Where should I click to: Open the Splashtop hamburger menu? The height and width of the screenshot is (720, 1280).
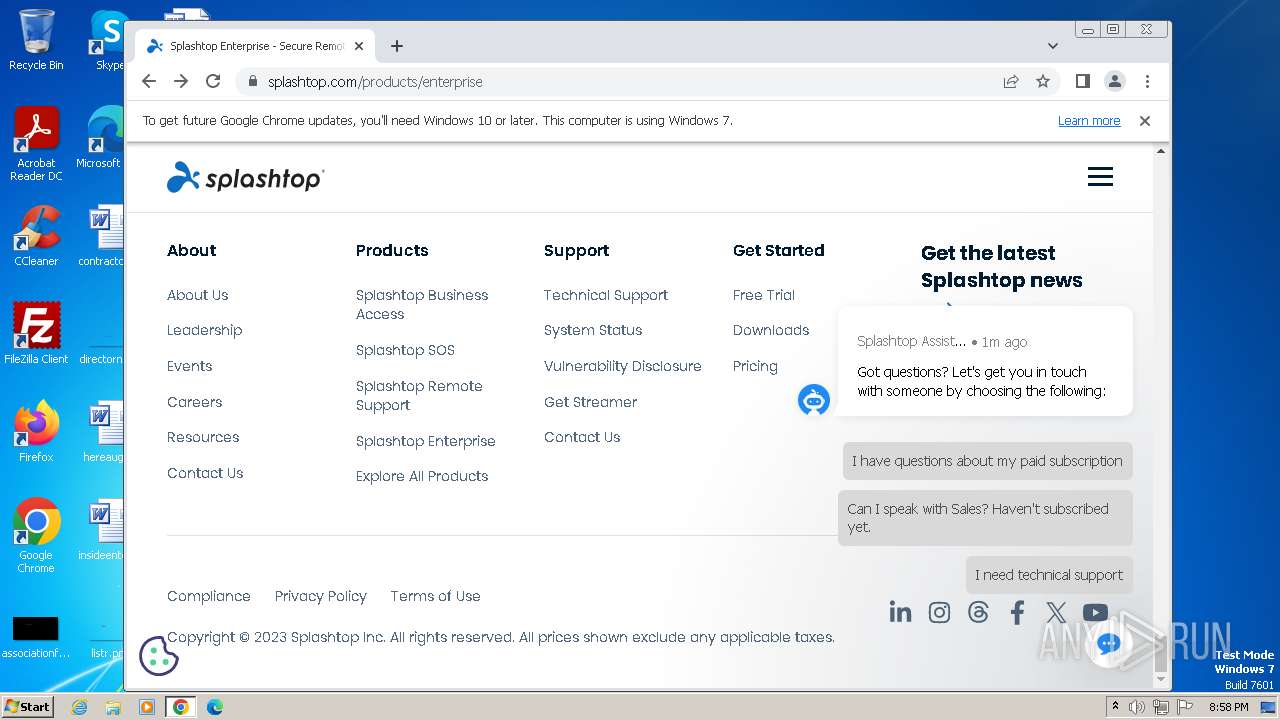click(x=1100, y=177)
